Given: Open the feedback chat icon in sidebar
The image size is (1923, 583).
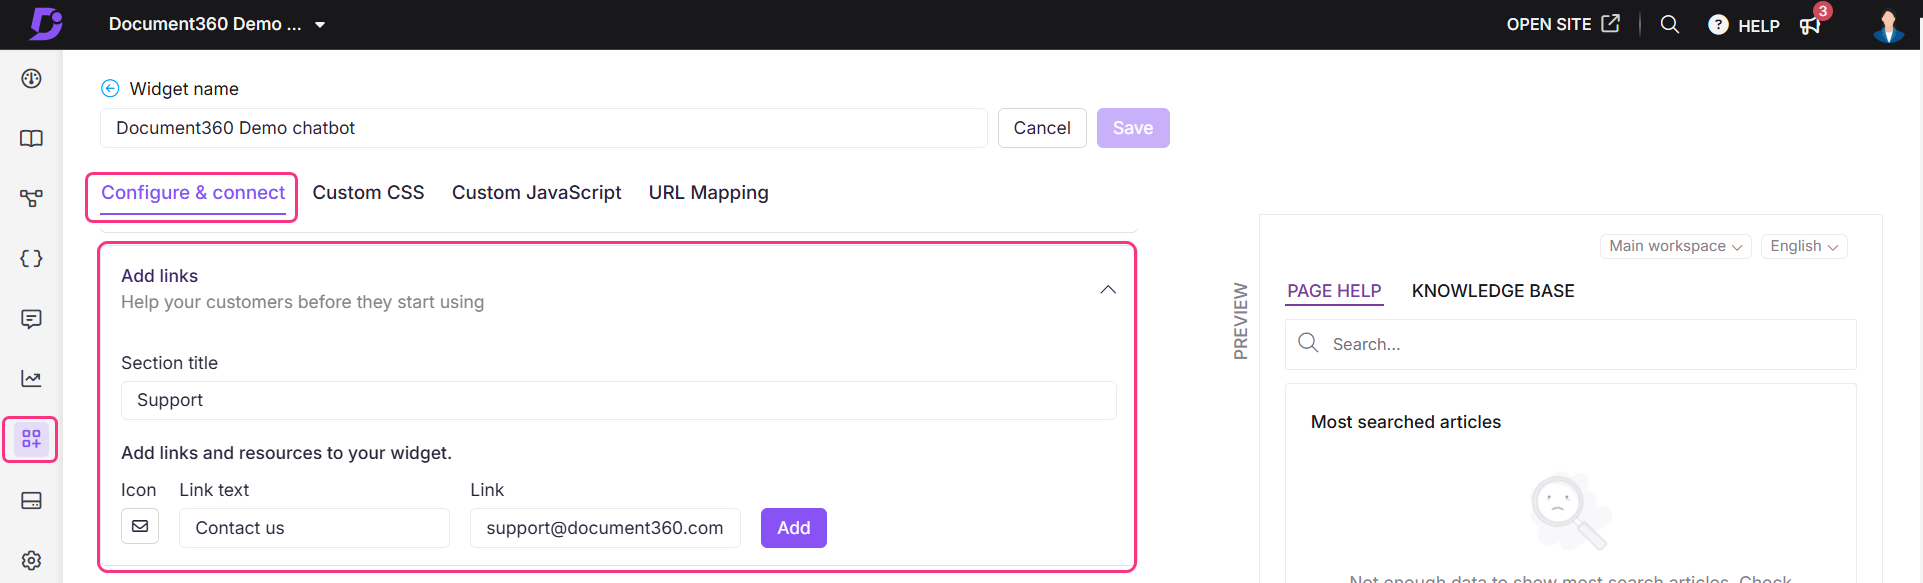Looking at the screenshot, I should [32, 319].
